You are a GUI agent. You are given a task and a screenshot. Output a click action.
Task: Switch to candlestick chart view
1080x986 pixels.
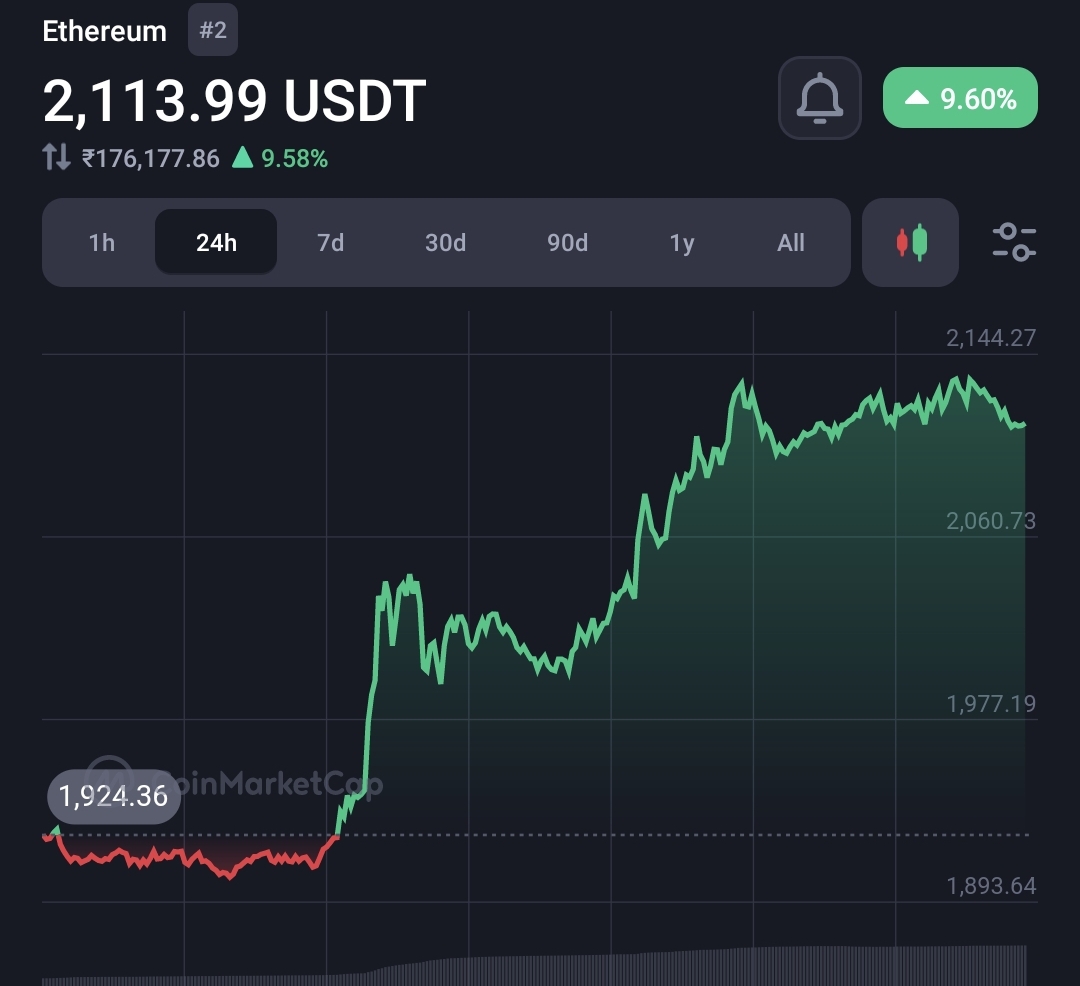[910, 243]
